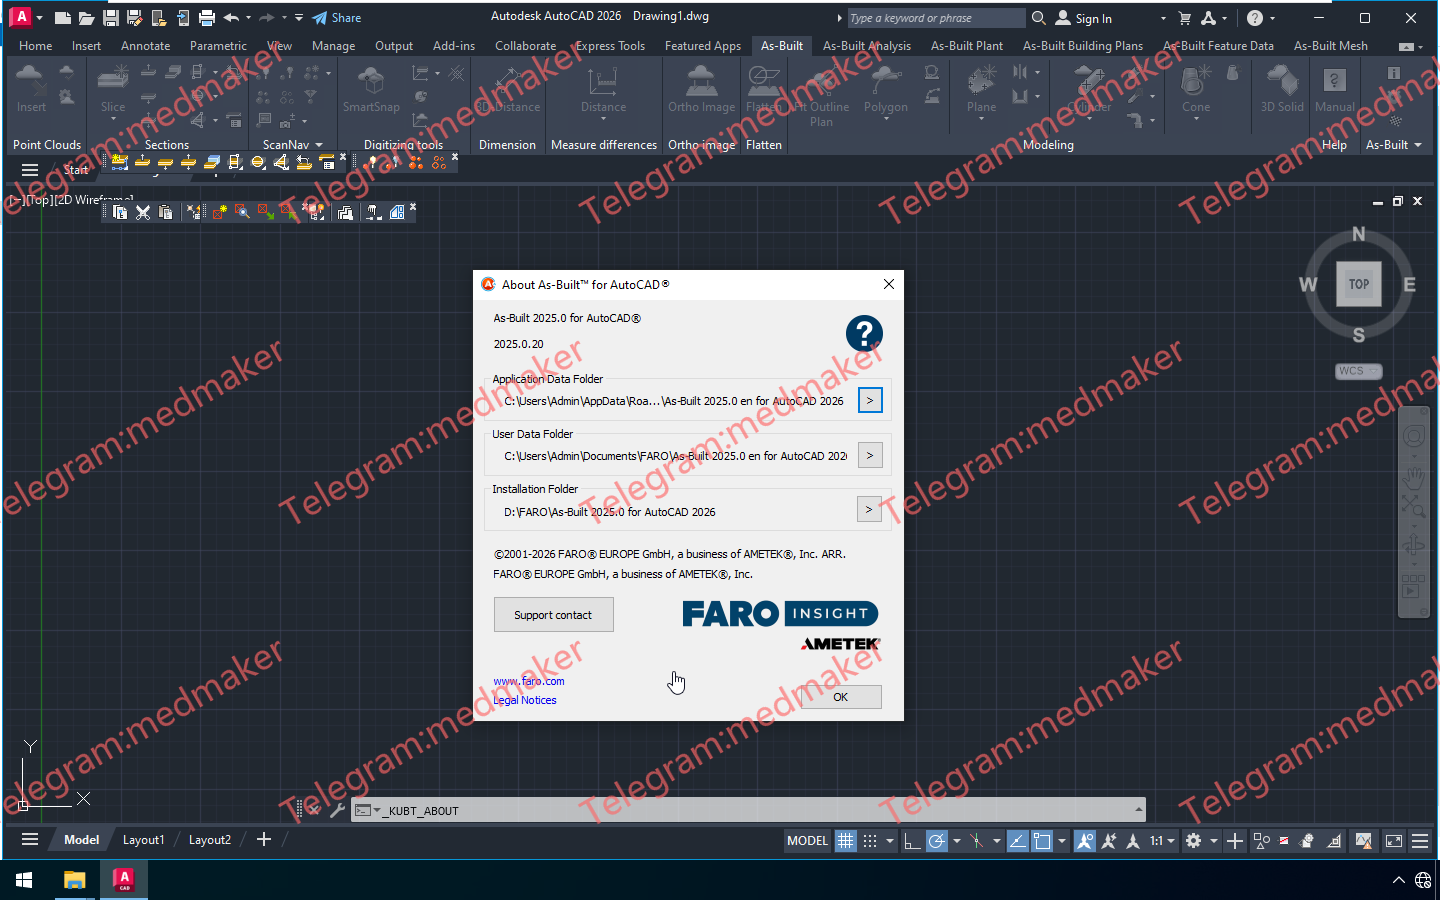Click the Share button in the title bar
Screen dimensions: 1440x900
click(x=337, y=18)
